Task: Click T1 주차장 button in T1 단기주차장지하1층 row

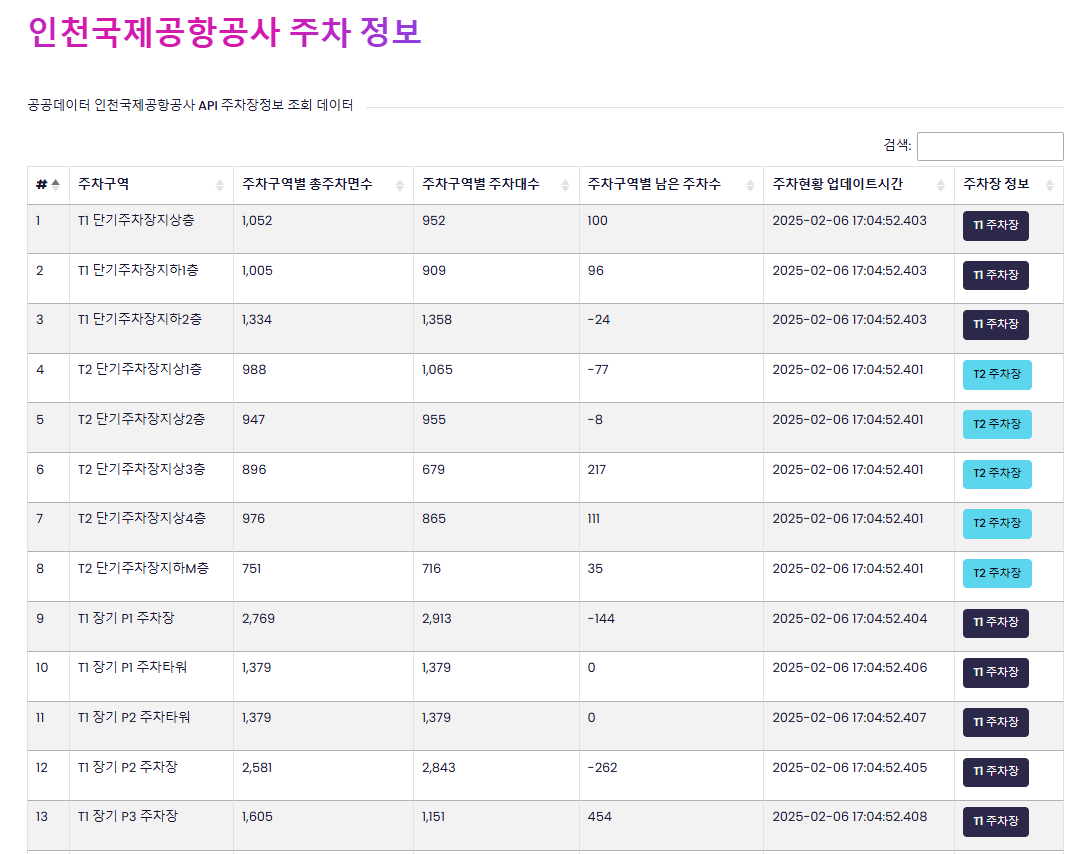Action: [996, 275]
